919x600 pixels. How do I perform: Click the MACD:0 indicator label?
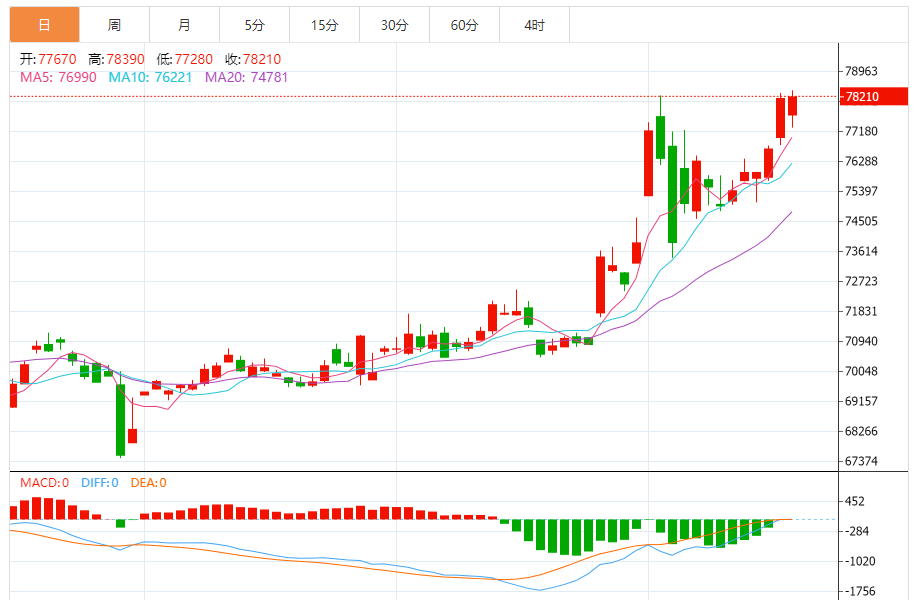[44, 483]
